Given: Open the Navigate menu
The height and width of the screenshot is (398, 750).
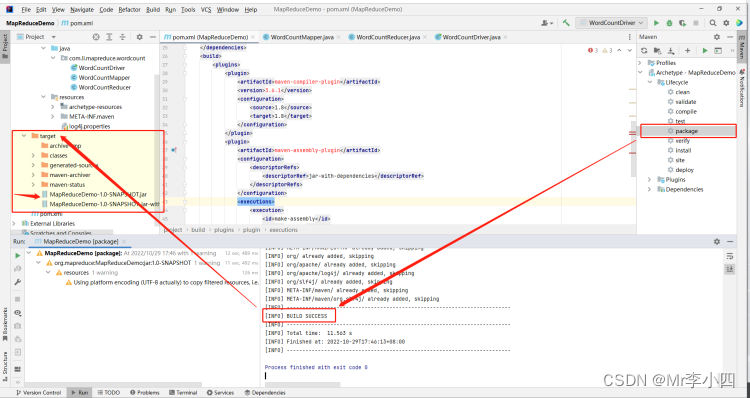Looking at the screenshot, I should point(82,10).
